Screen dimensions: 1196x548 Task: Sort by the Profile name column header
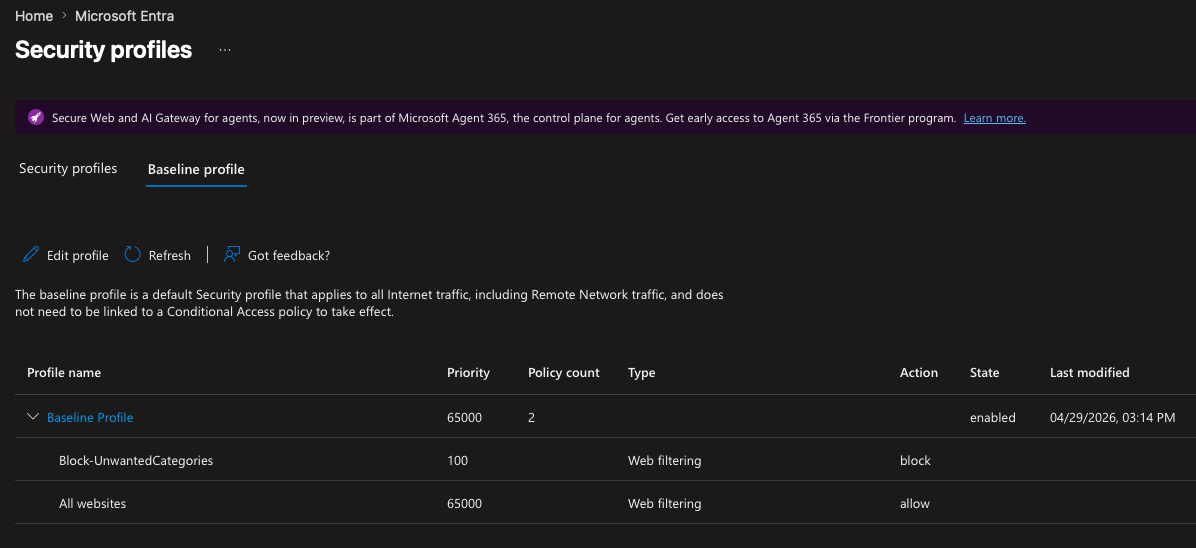coord(64,373)
